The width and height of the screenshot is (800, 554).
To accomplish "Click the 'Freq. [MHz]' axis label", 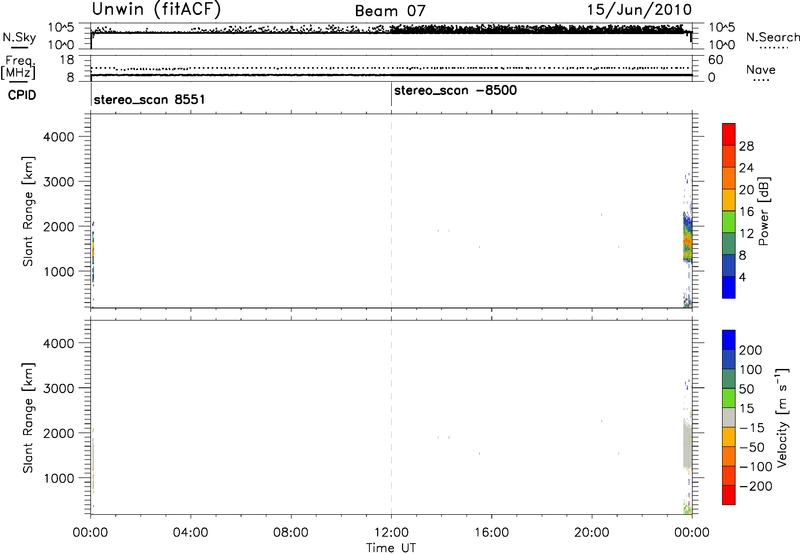I will (x=18, y=67).
